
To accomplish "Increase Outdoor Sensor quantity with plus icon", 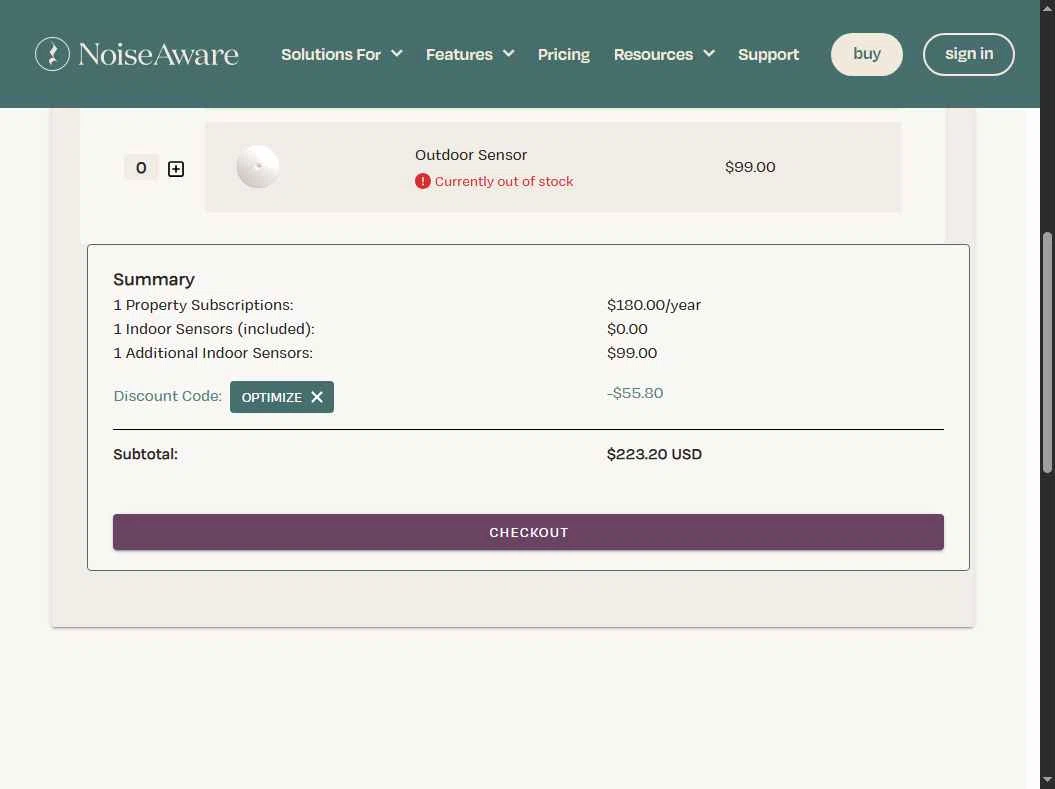I will point(176,169).
